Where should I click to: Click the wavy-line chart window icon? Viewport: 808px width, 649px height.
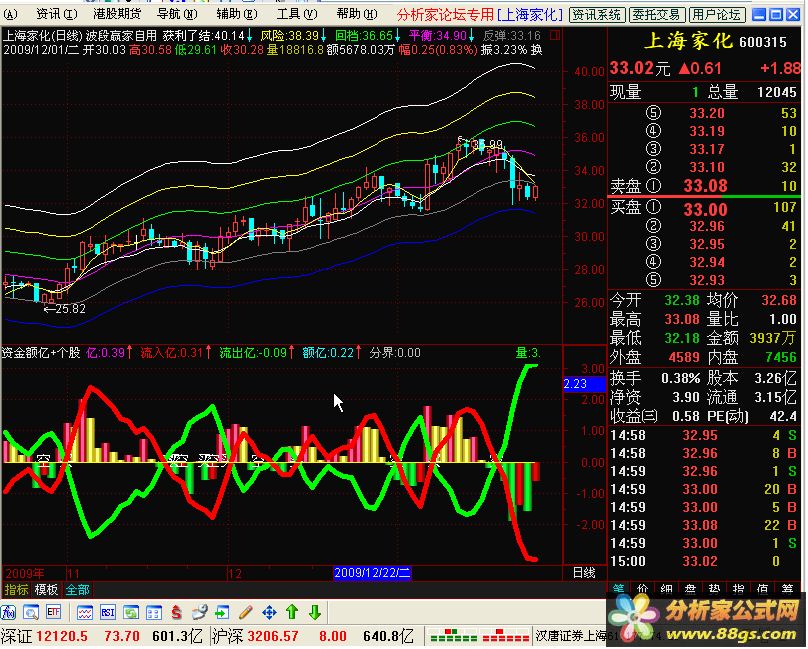click(85, 612)
